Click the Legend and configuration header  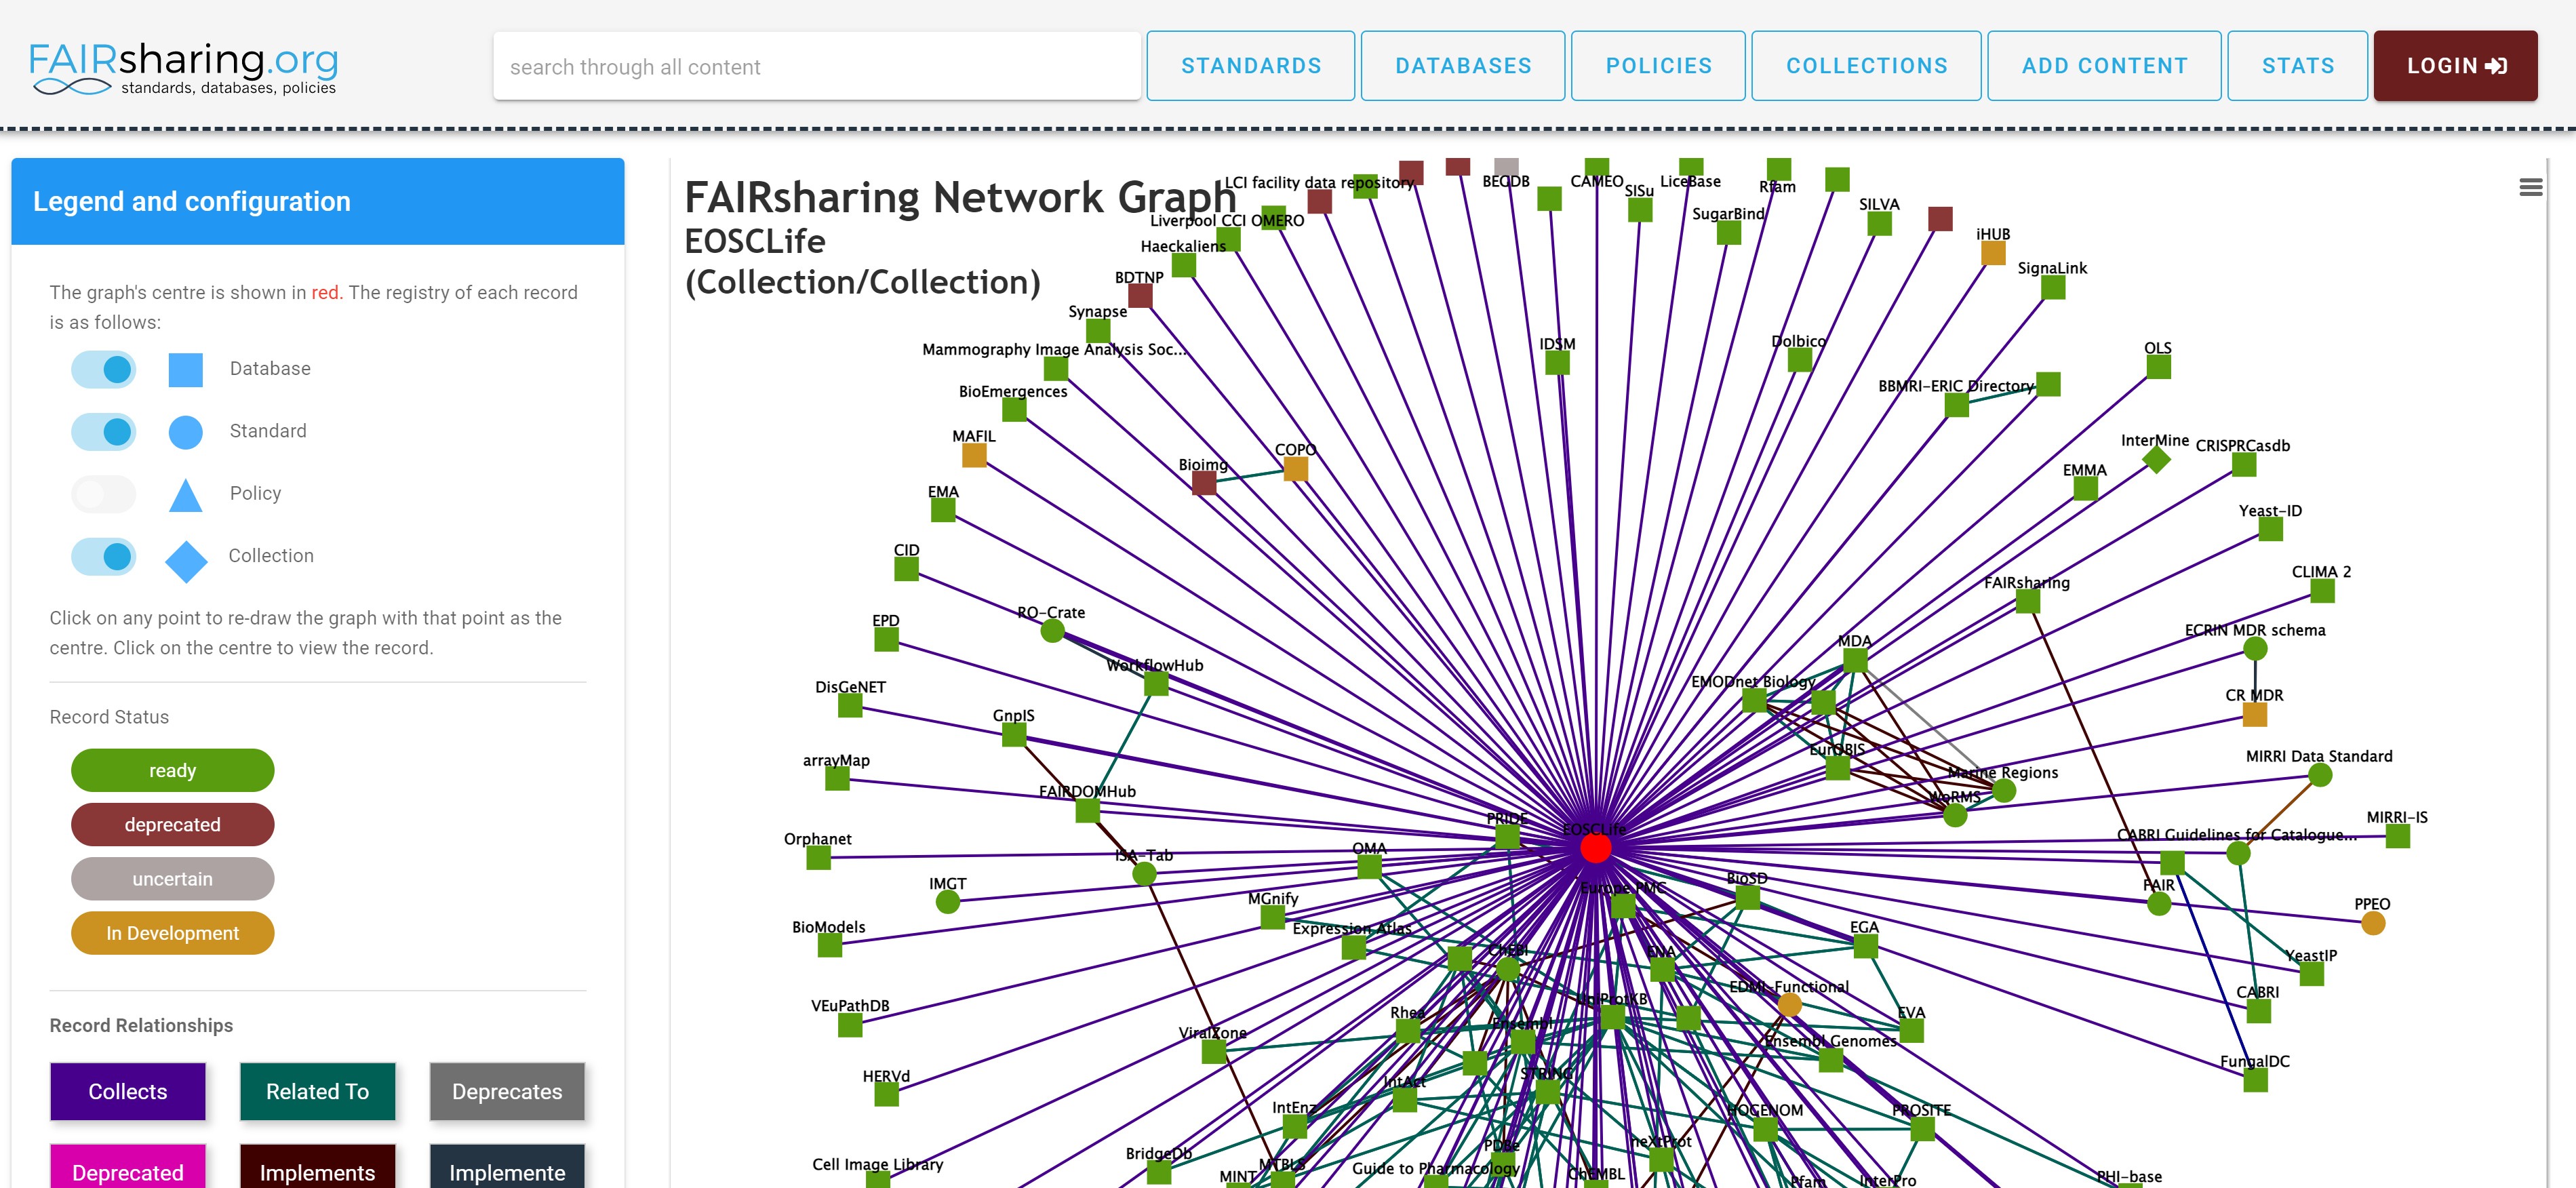(x=318, y=201)
